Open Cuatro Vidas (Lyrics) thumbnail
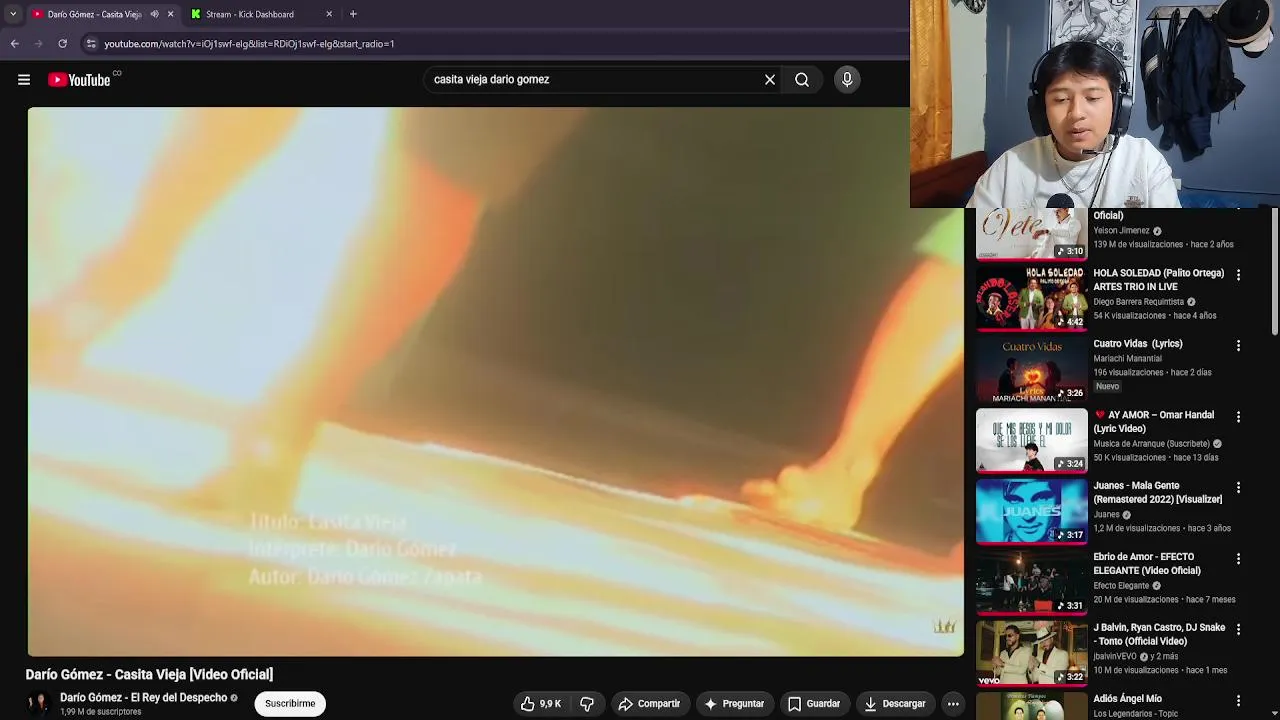 pos(1031,369)
